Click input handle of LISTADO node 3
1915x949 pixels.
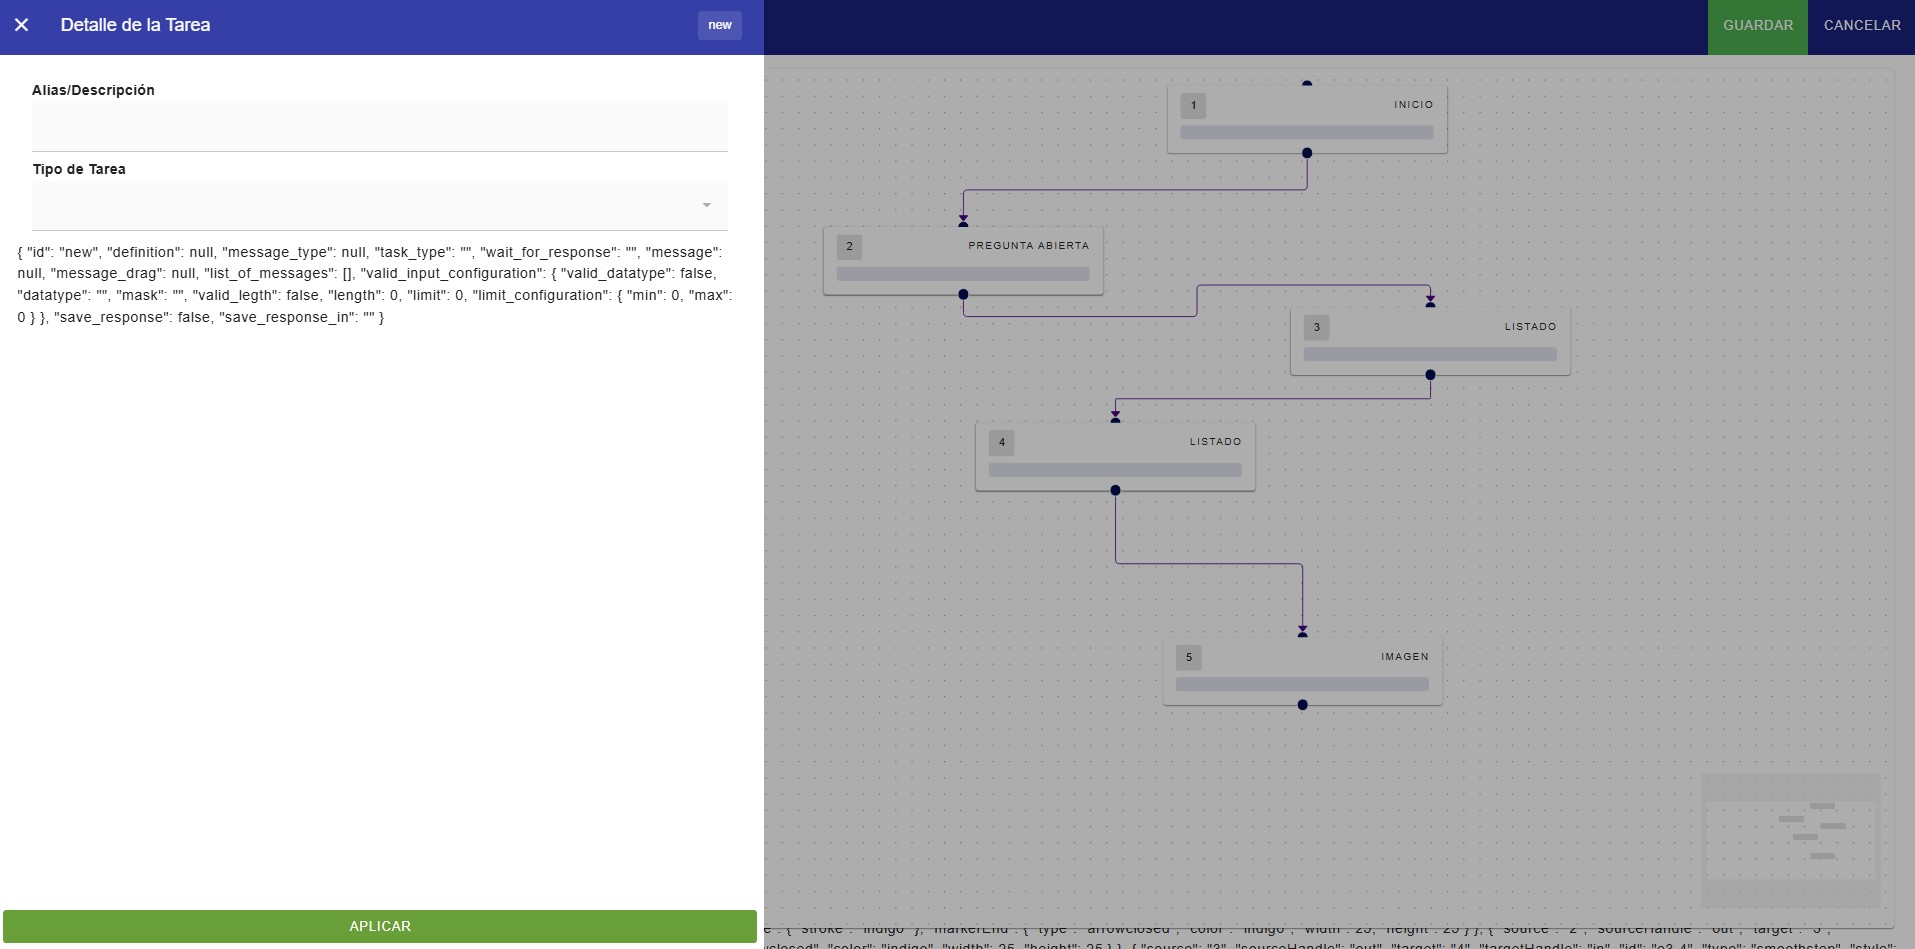(x=1430, y=305)
